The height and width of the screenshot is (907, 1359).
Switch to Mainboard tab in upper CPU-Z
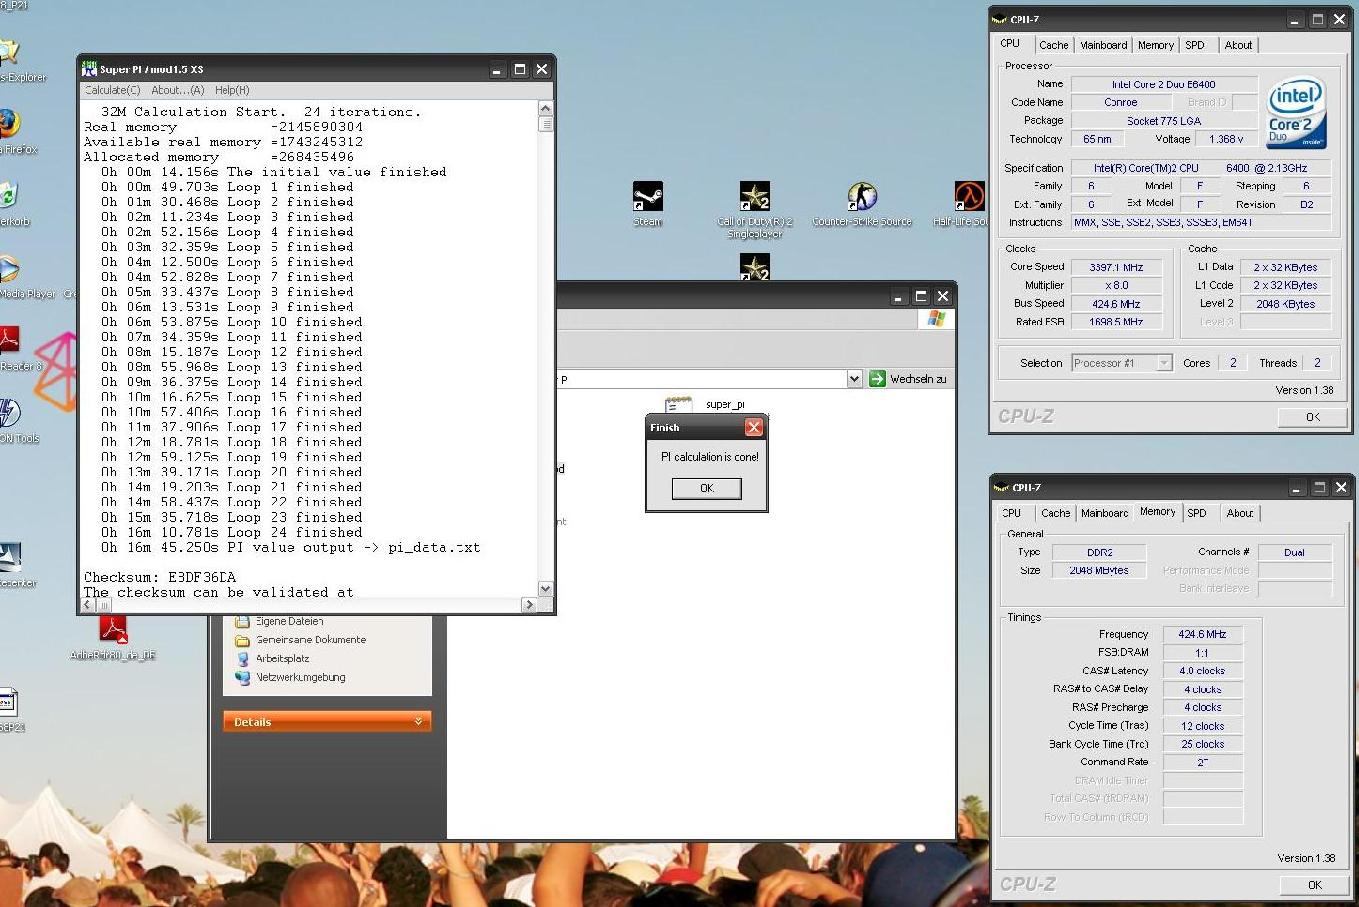[x=1103, y=45]
